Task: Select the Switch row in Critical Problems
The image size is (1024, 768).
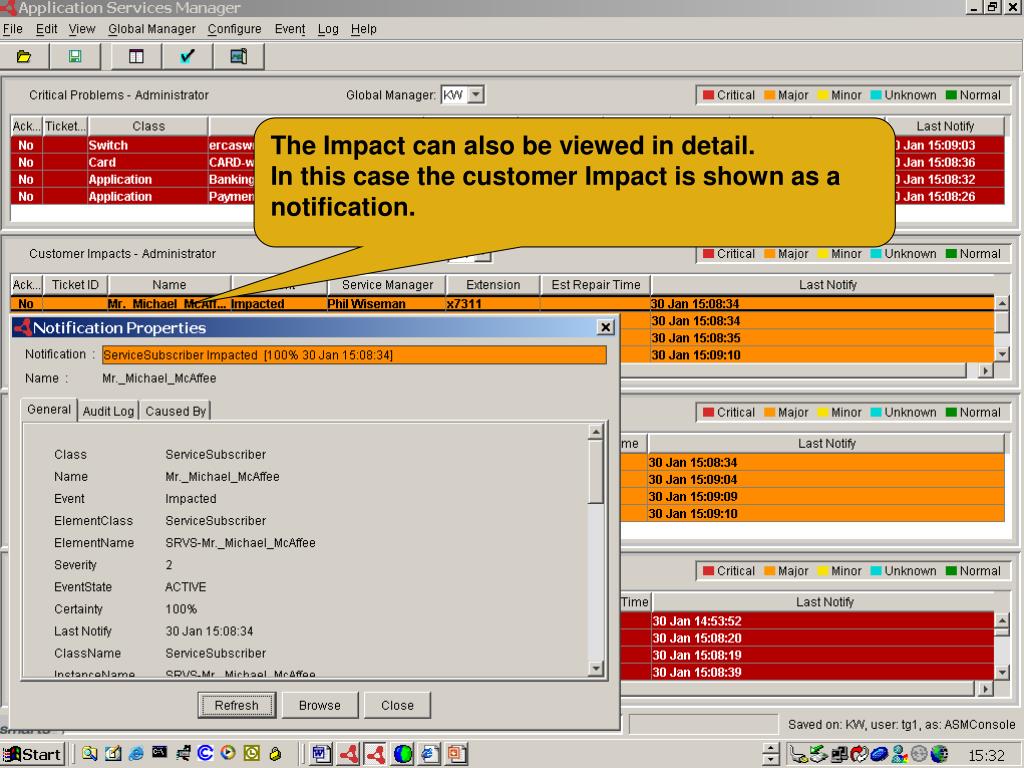Action: (x=507, y=145)
